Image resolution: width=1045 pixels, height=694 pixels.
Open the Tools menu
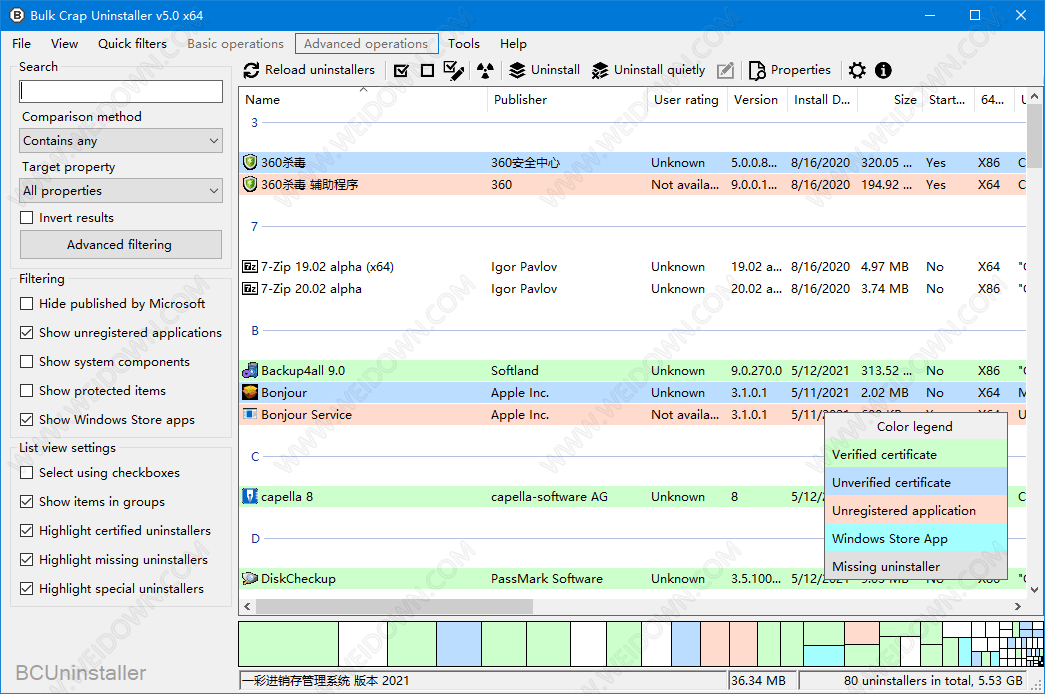(x=464, y=44)
